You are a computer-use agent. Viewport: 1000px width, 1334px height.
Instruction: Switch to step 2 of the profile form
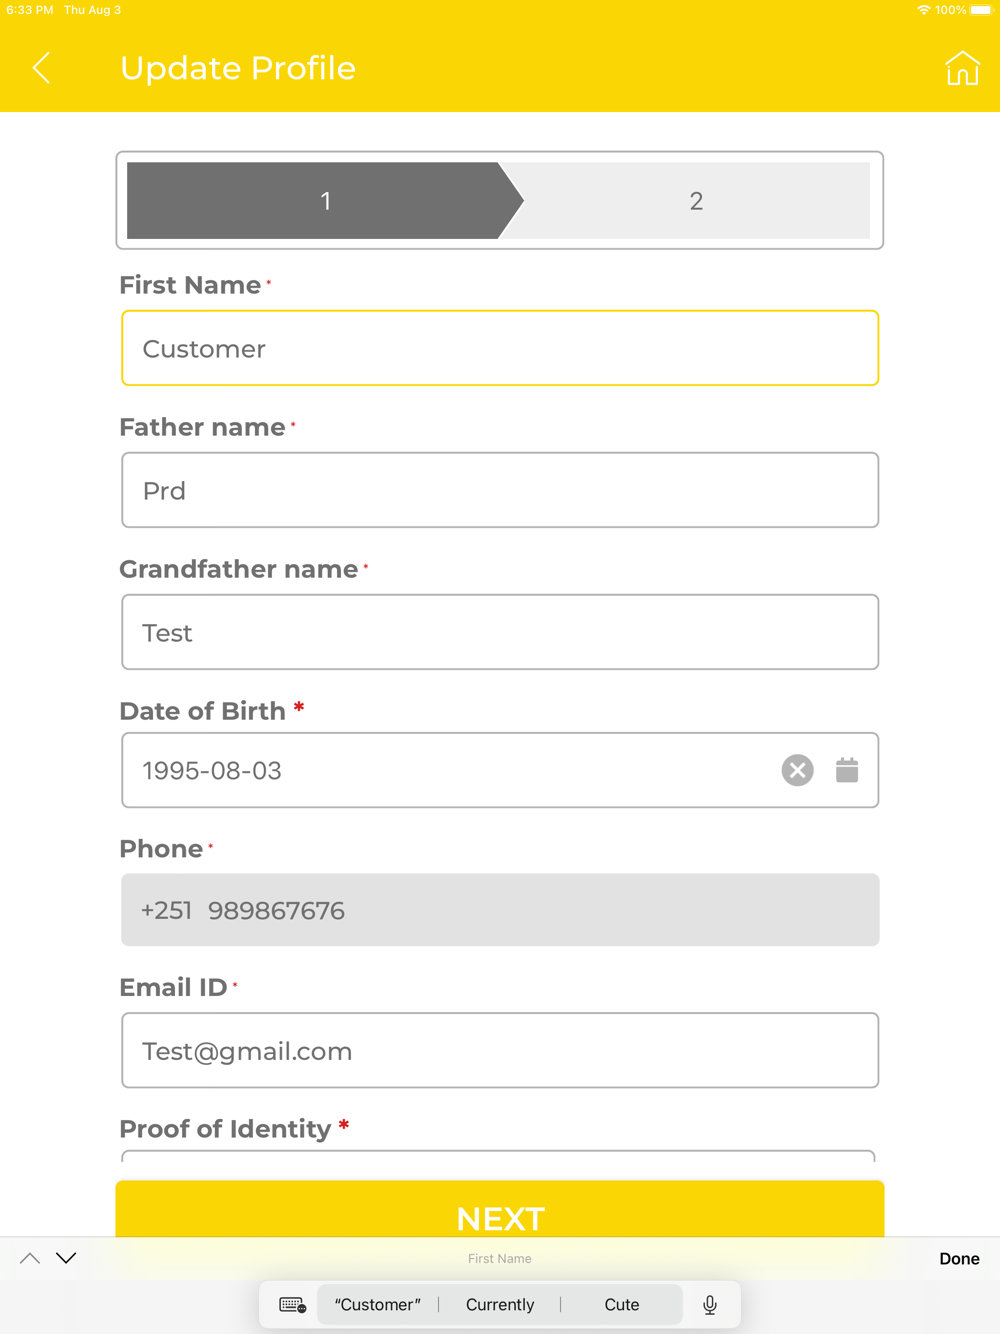696,201
